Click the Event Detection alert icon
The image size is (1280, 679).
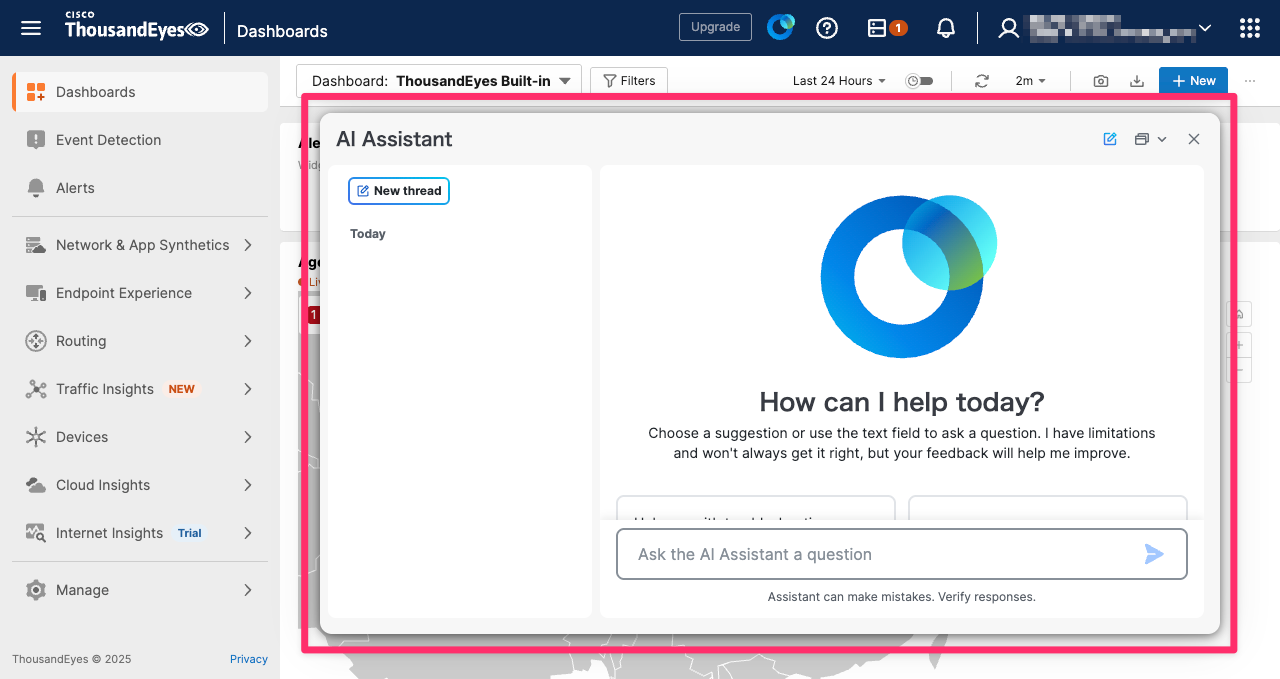(36, 140)
